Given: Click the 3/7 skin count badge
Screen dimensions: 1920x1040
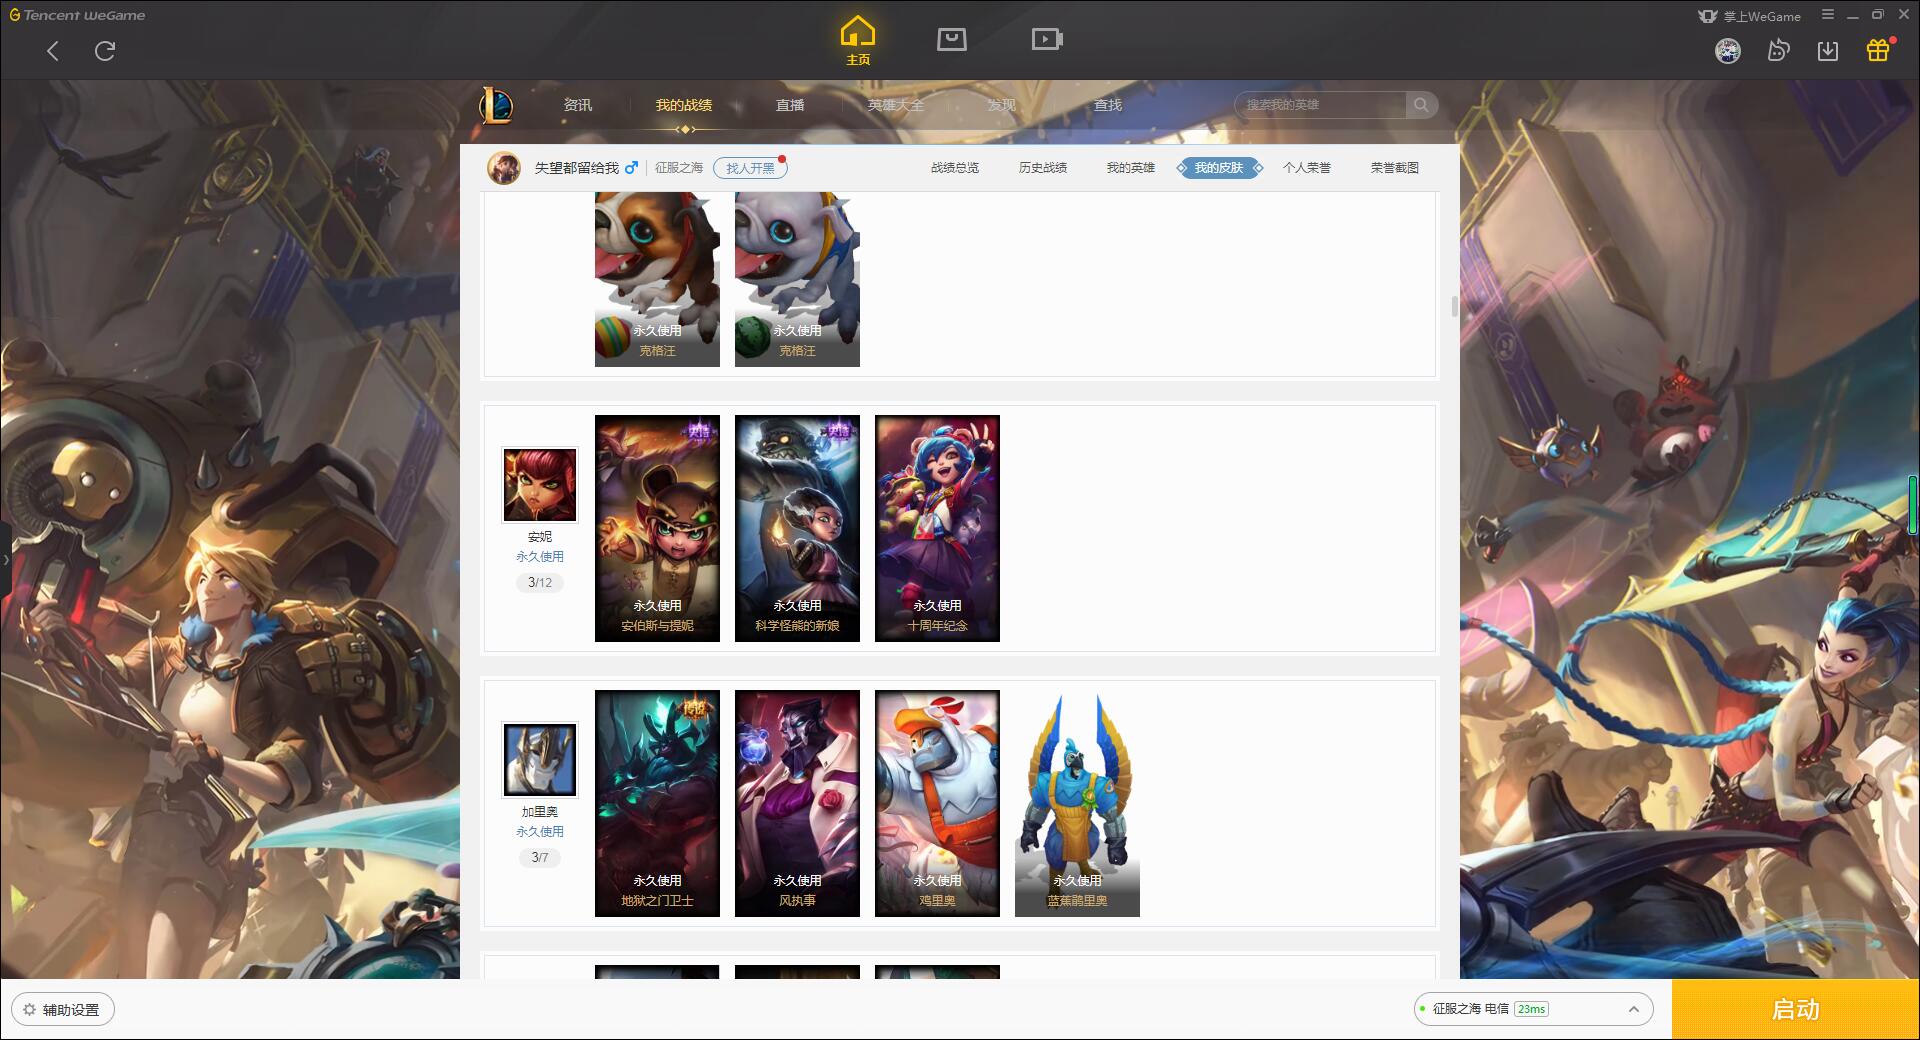Looking at the screenshot, I should click(540, 857).
